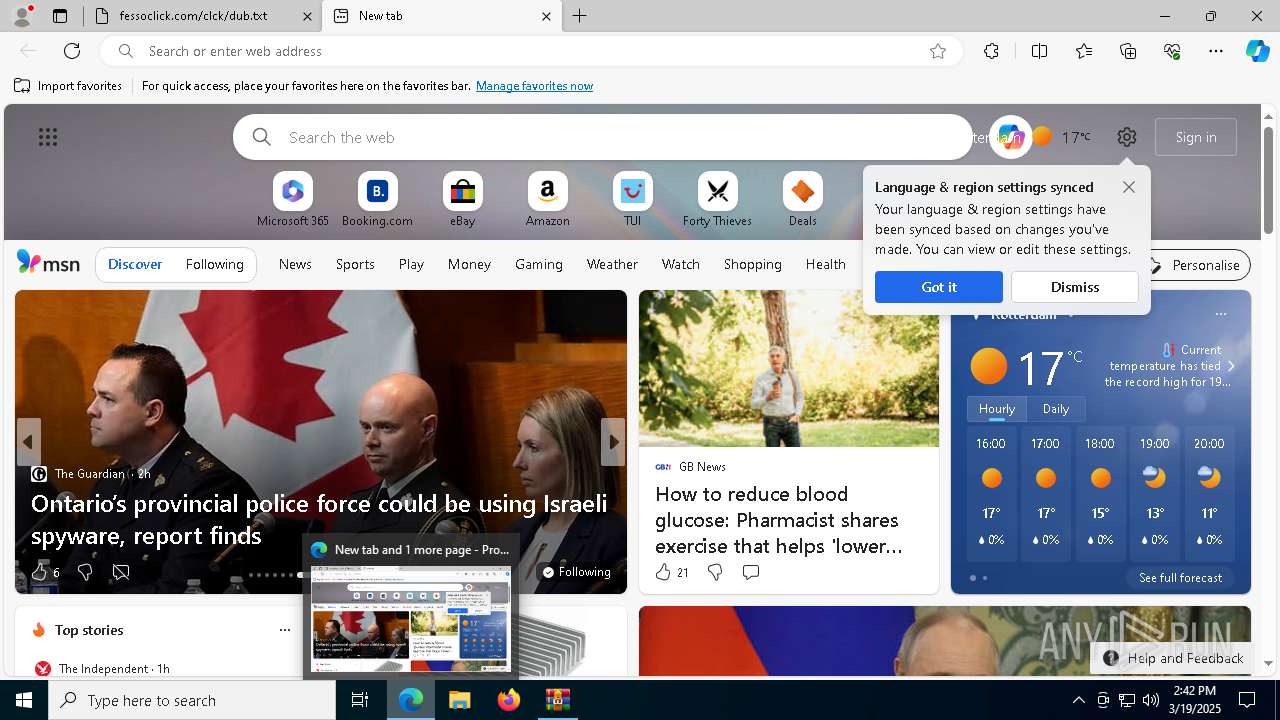Add this page to favorites star icon
This screenshot has height=720, width=1280.
938,51
